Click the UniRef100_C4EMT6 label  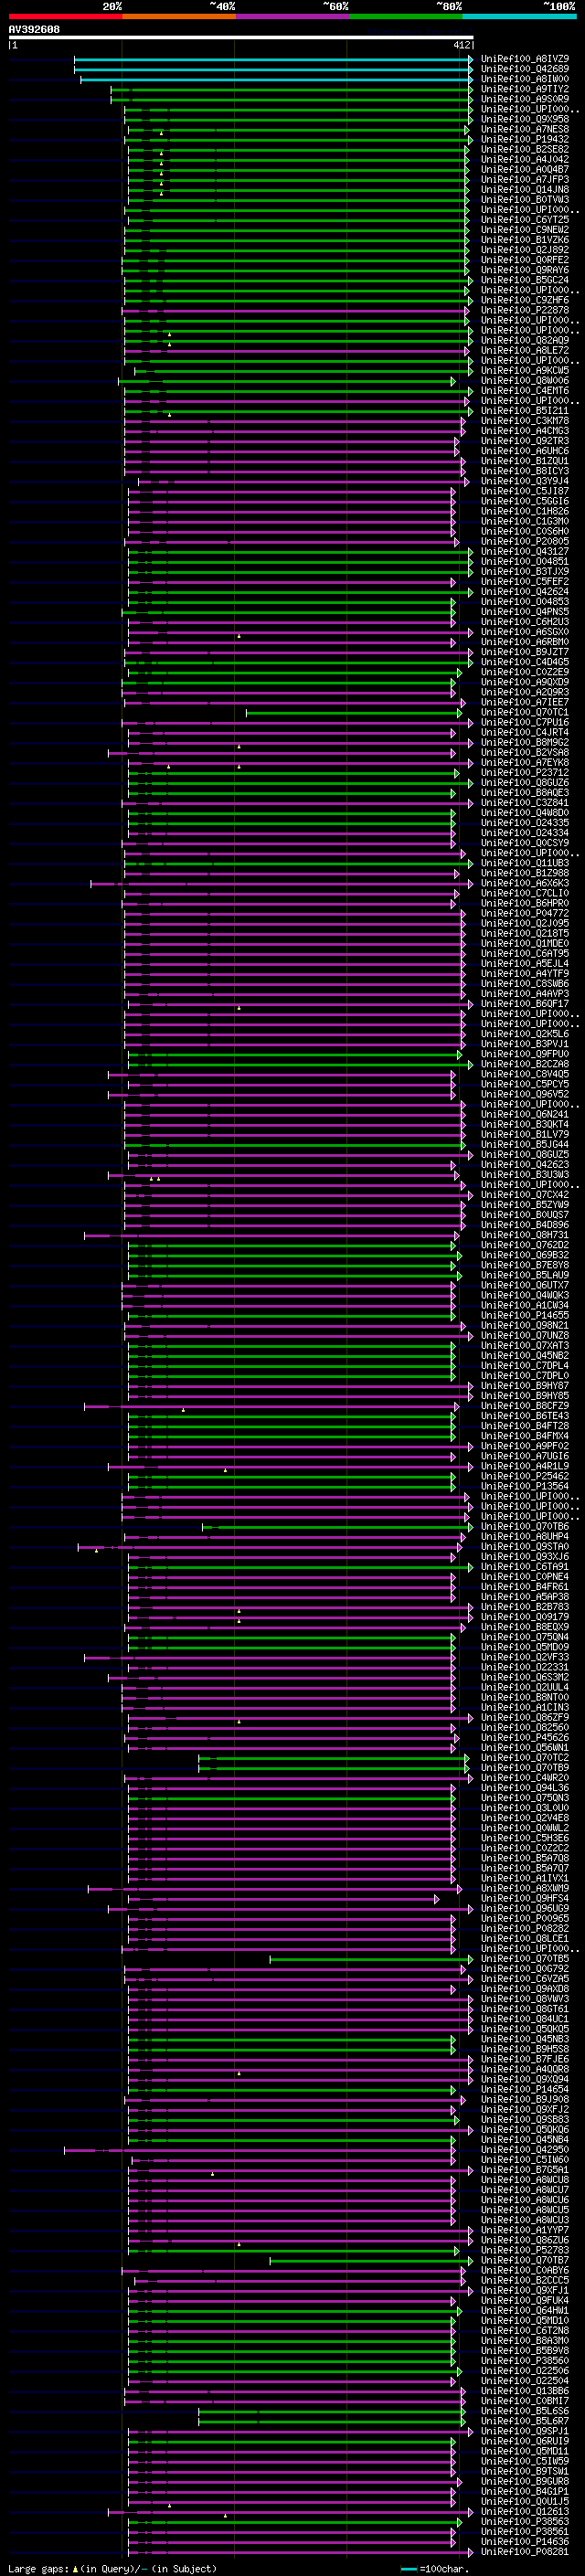click(525, 391)
